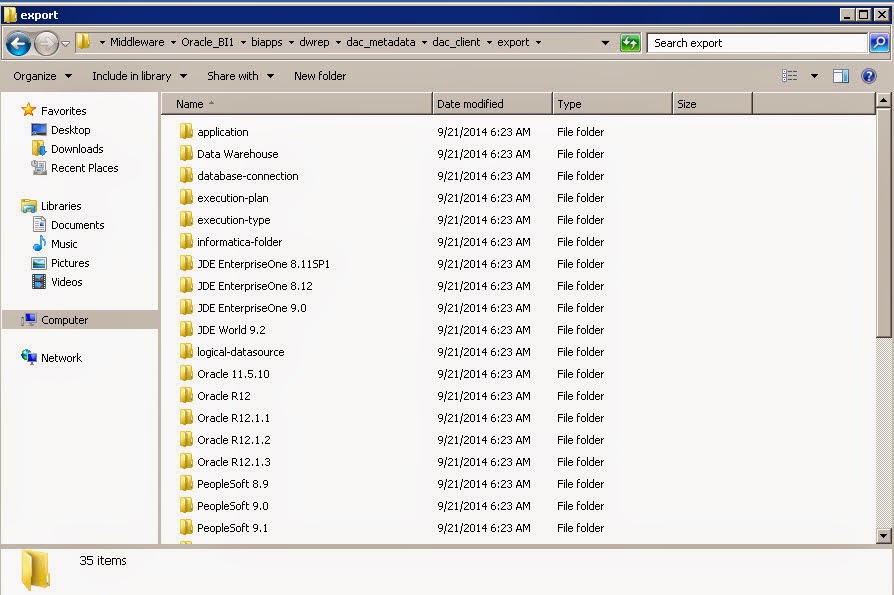This screenshot has width=894, height=595.
Task: Toggle the preview pane icon
Action: point(841,76)
